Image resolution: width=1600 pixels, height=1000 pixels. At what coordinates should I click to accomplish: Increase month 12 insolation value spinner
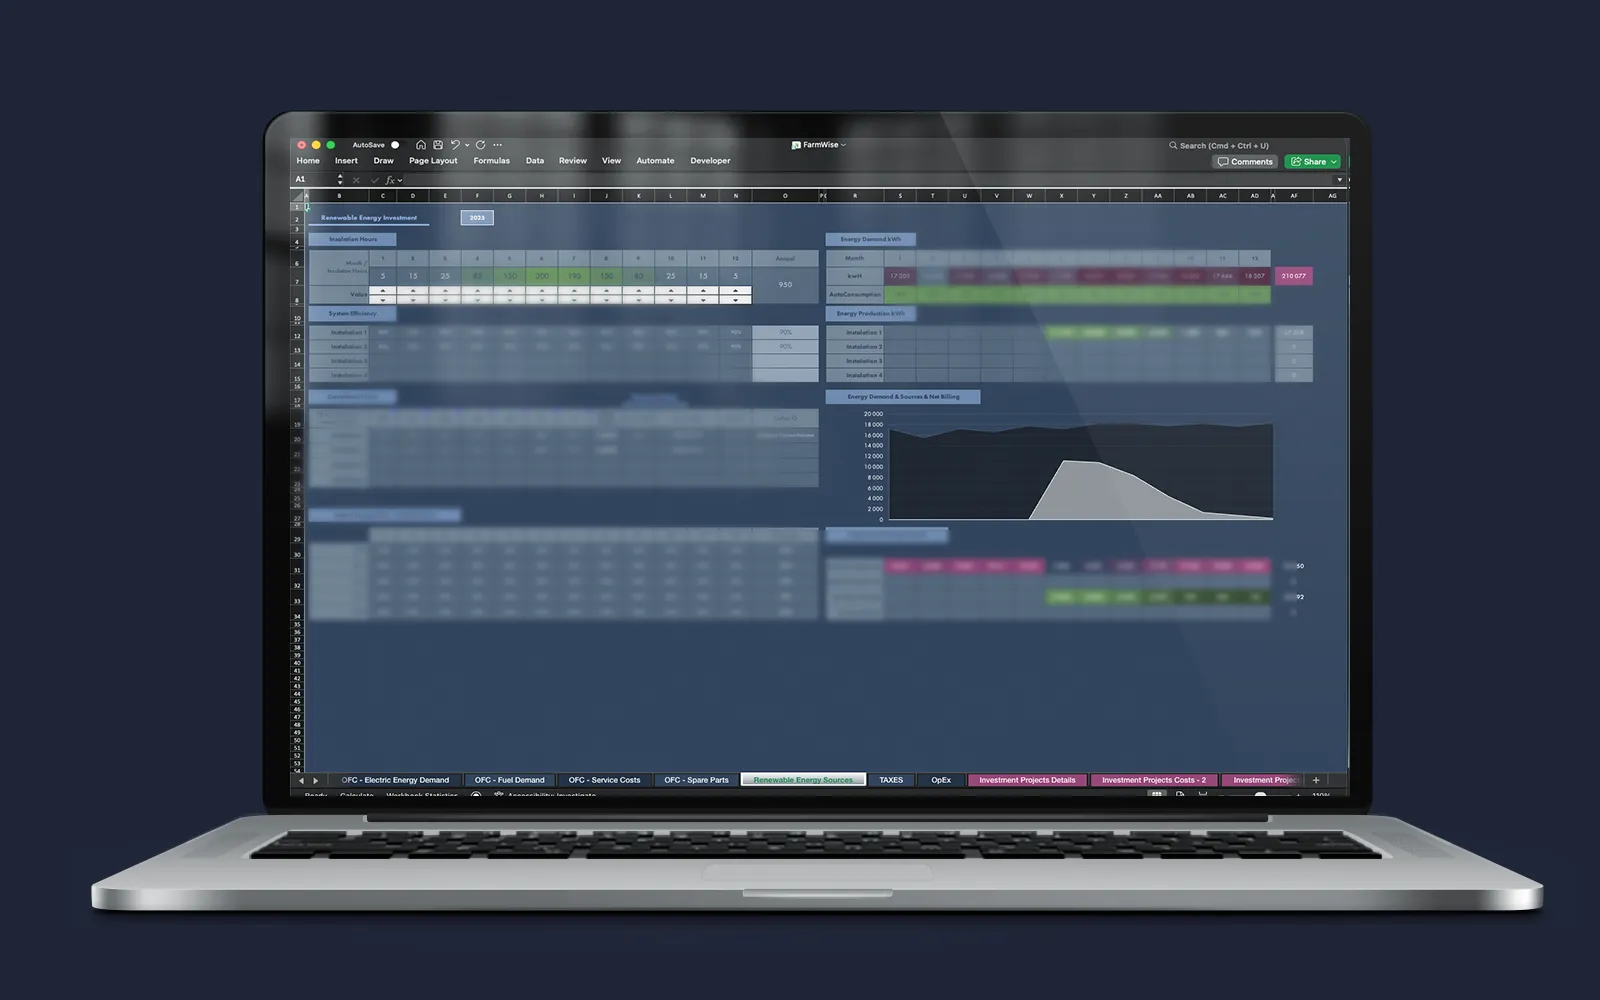(735, 290)
